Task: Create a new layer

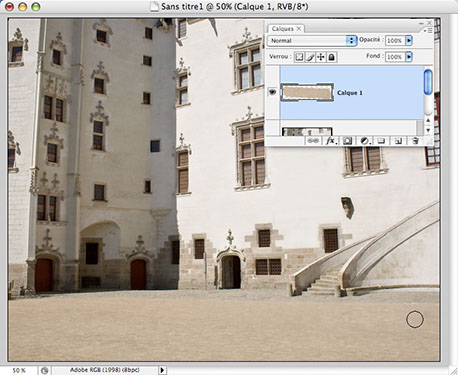Action: click(398, 141)
